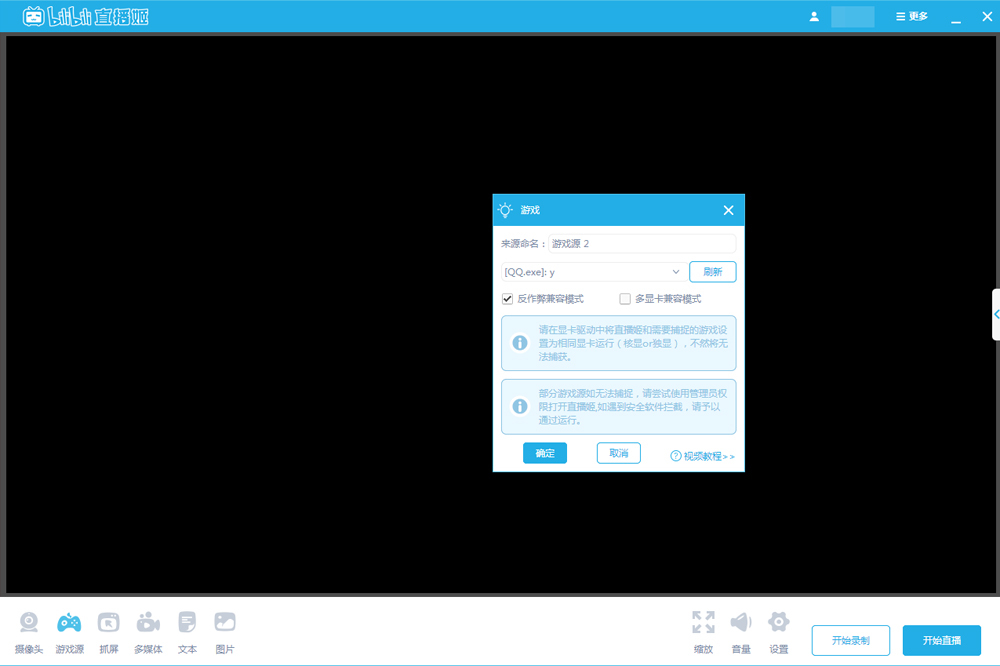Image resolution: width=1000 pixels, height=666 pixels.
Task: Add a 多媒体 multimedia source
Action: 147,630
